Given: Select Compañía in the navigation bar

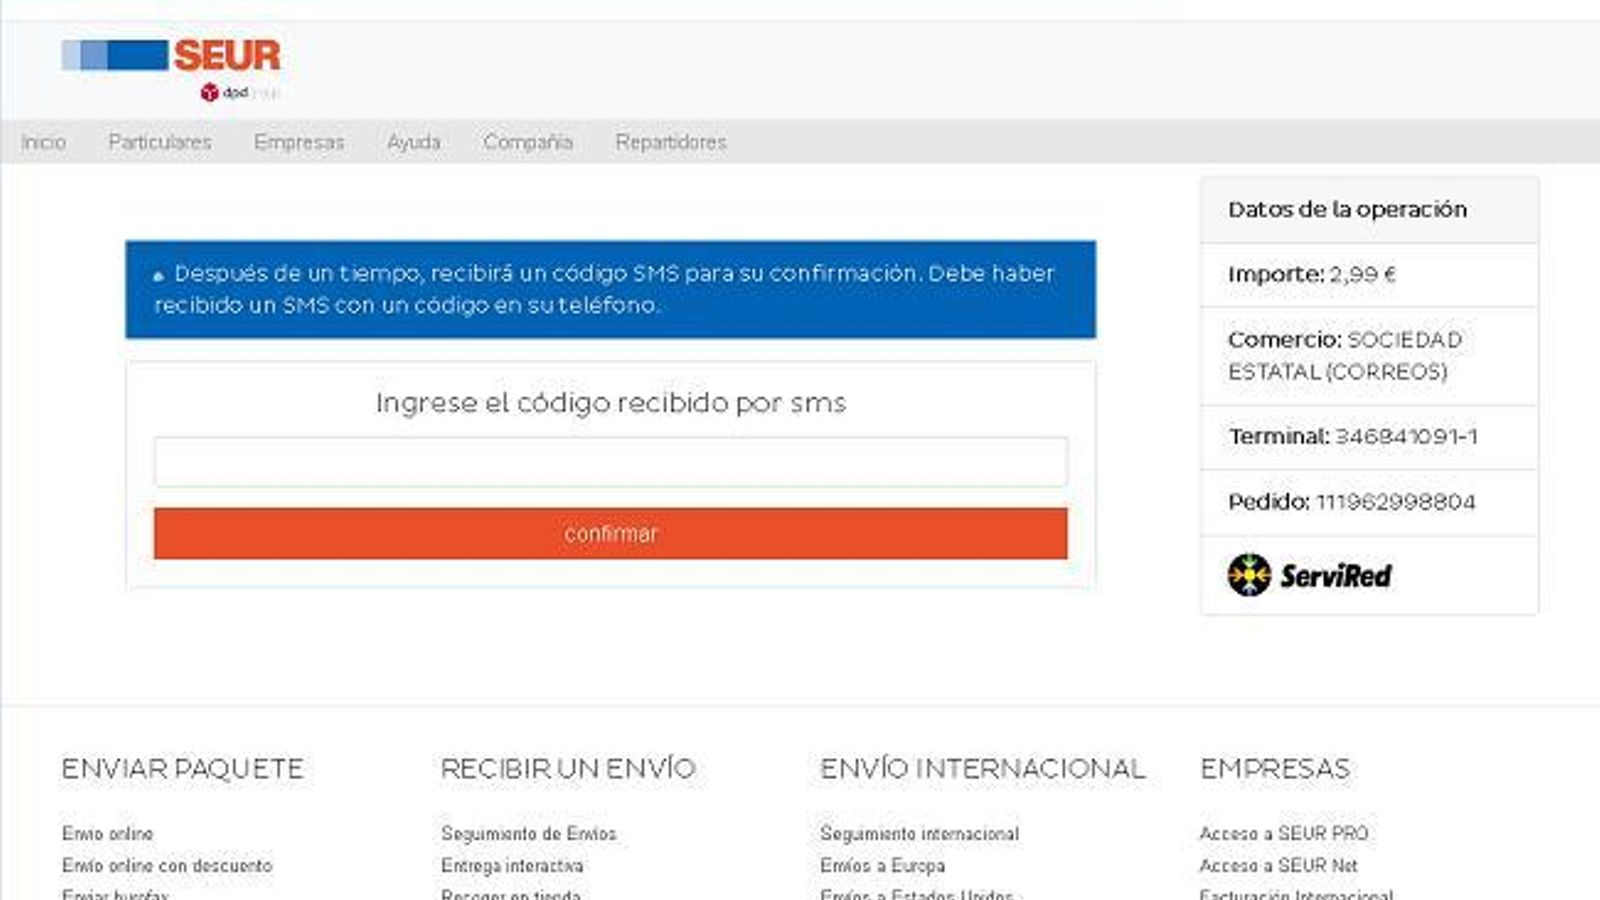Looking at the screenshot, I should point(528,142).
